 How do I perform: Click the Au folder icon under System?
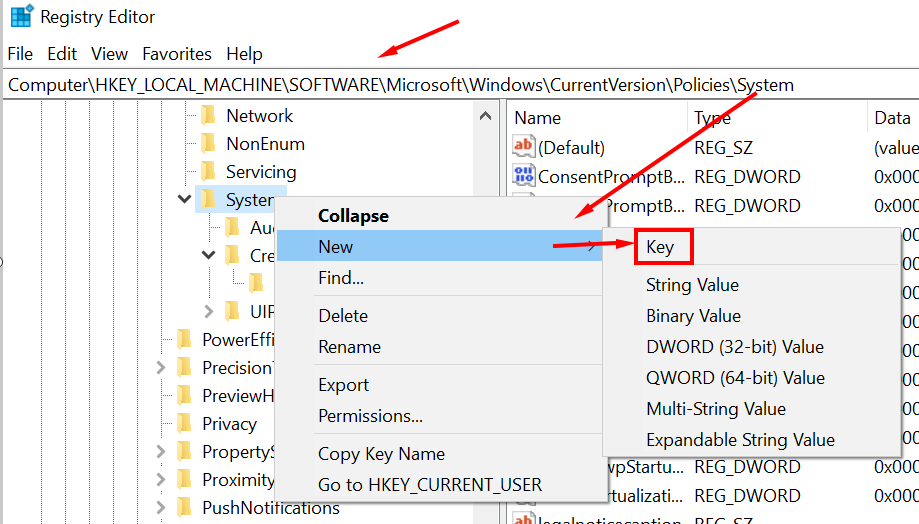click(x=233, y=227)
